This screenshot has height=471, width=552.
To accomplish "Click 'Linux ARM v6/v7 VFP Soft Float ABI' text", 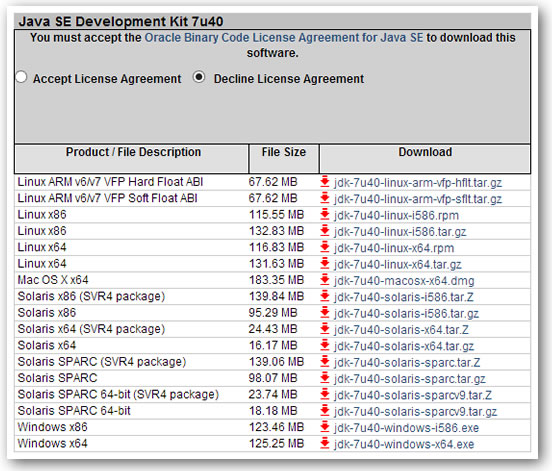I will (x=107, y=198).
